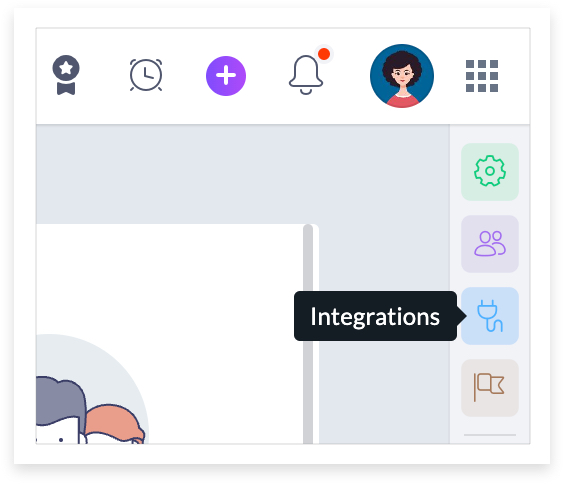The height and width of the screenshot is (484, 564).
Task: Open the user profile avatar
Action: 402,76
